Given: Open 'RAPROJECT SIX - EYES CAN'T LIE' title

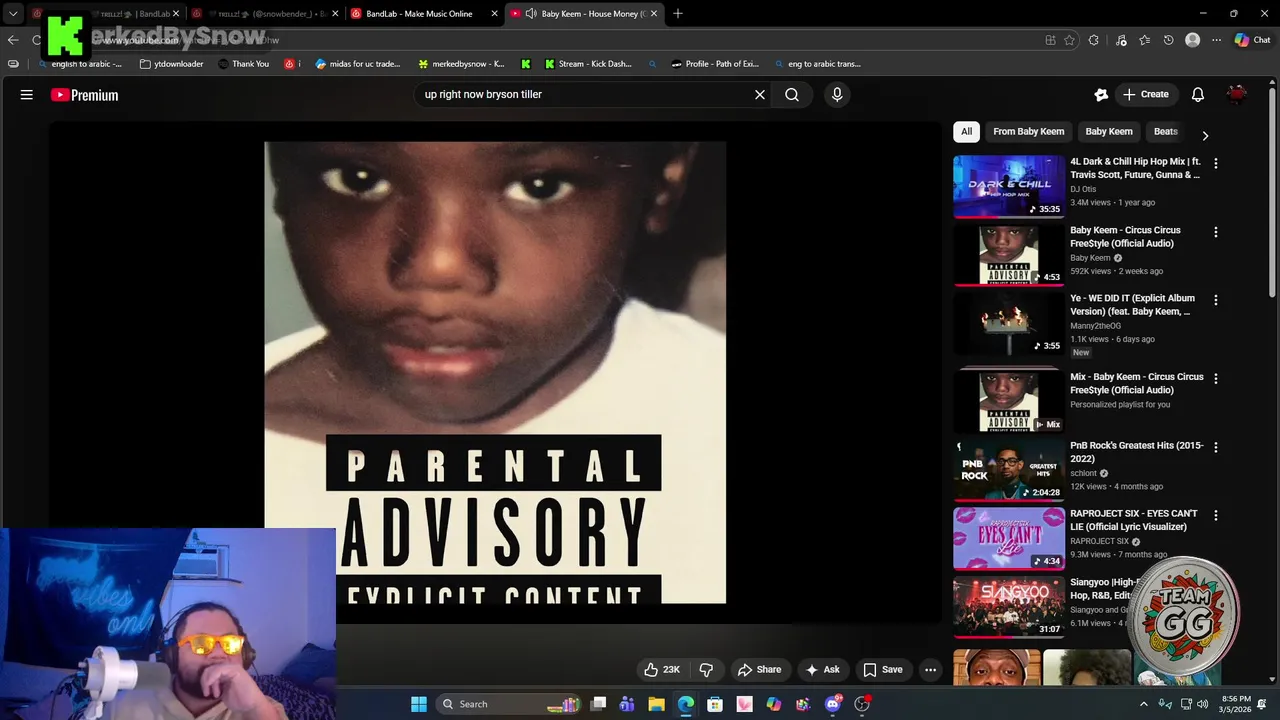Looking at the screenshot, I should pyautogui.click(x=1134, y=520).
